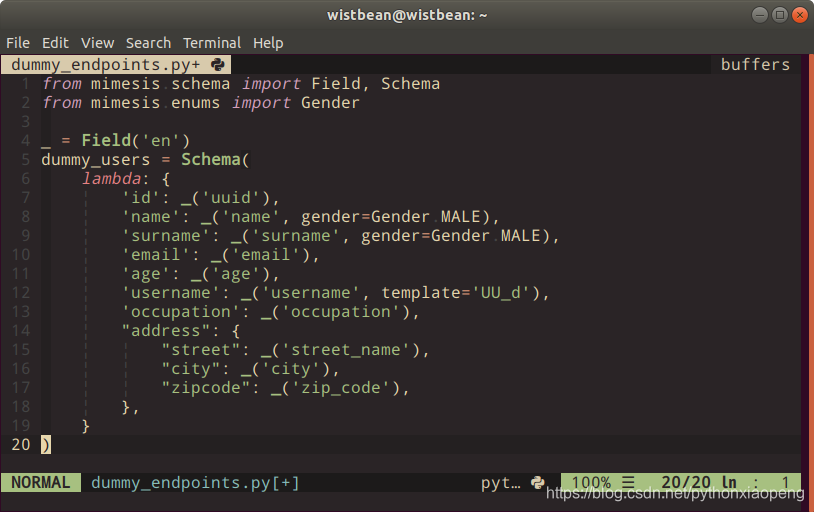814x512 pixels.
Task: Open the Edit menu
Action: pos(55,43)
